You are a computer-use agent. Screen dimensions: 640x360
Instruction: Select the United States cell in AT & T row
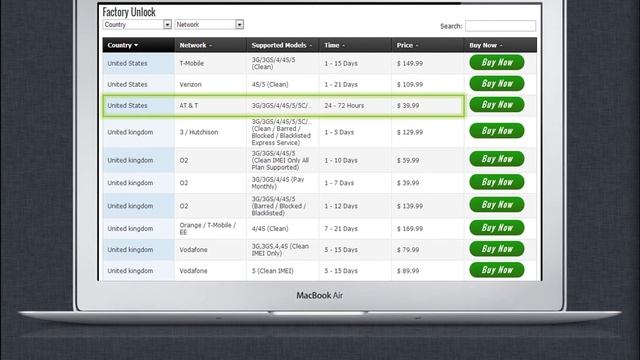[x=138, y=105]
